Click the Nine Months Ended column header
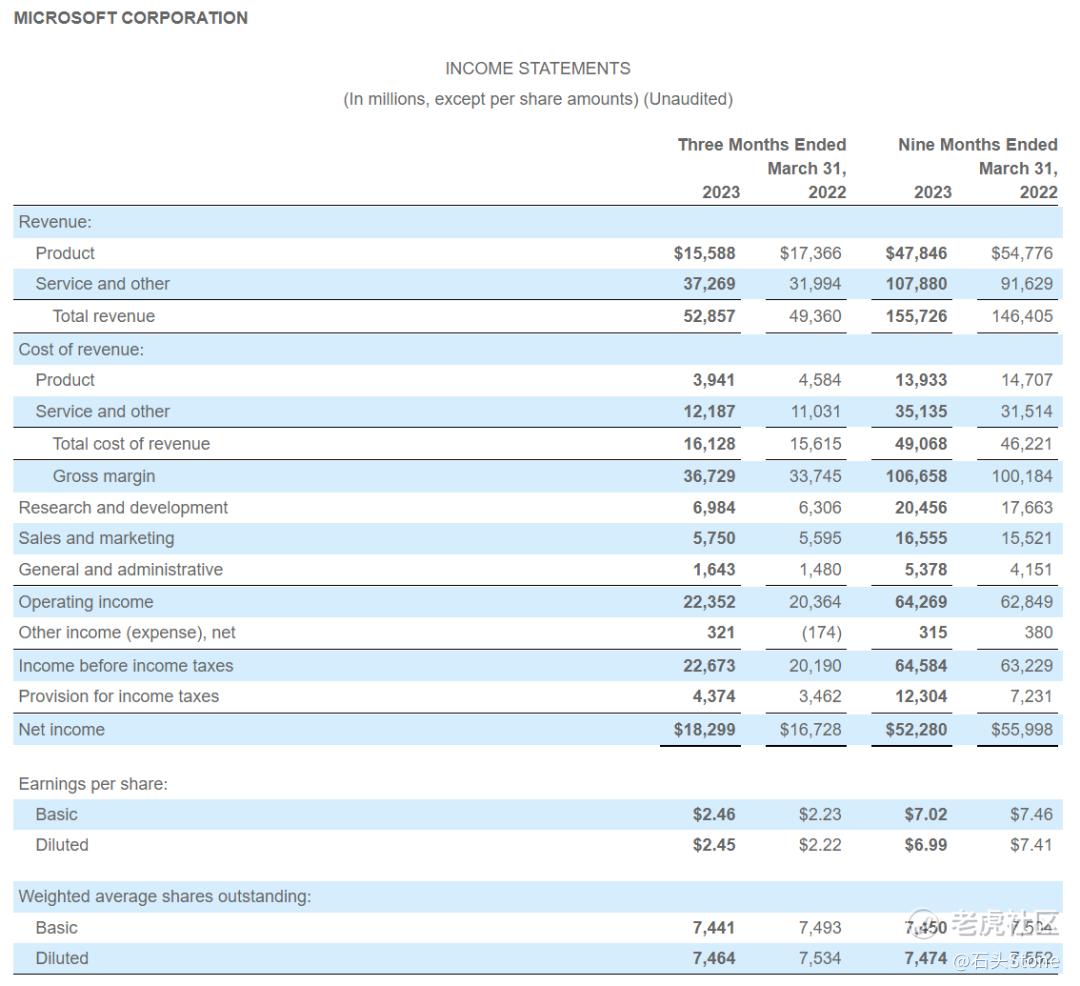Screen dimensions: 1080x986 (977, 144)
